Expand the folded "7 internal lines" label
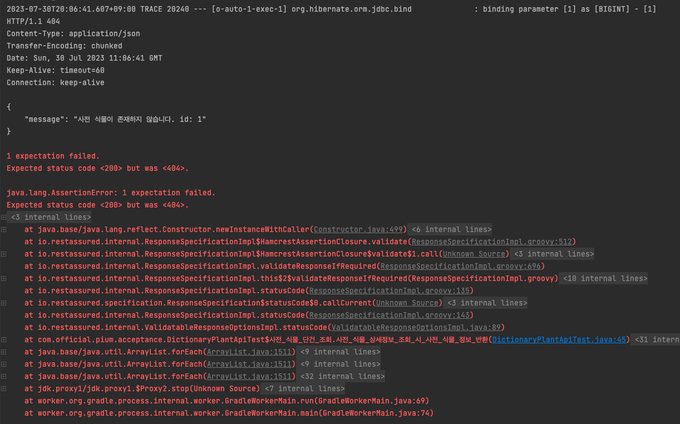 (x=305, y=388)
